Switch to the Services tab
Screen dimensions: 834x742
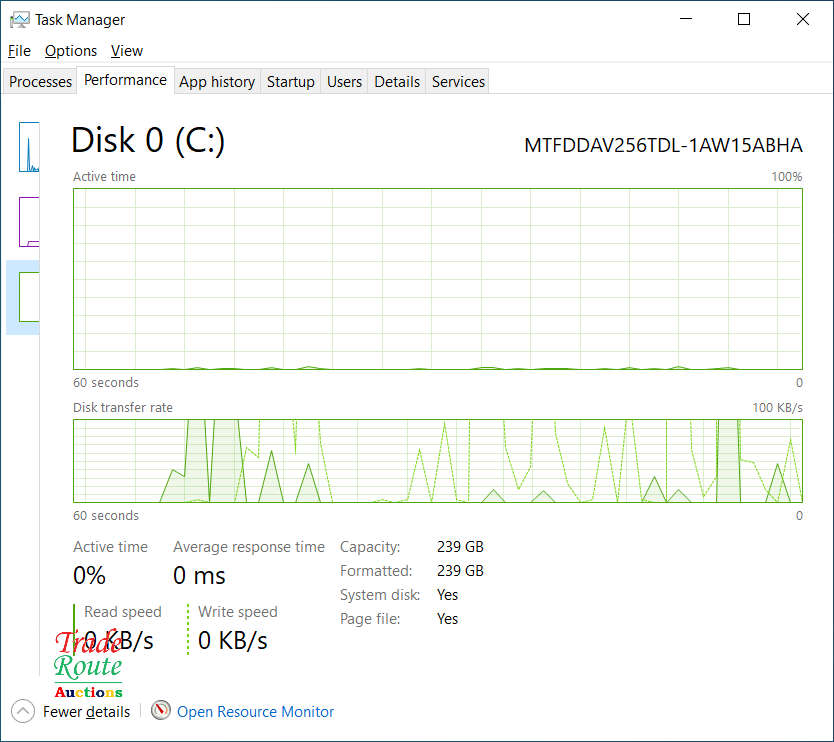tap(457, 81)
